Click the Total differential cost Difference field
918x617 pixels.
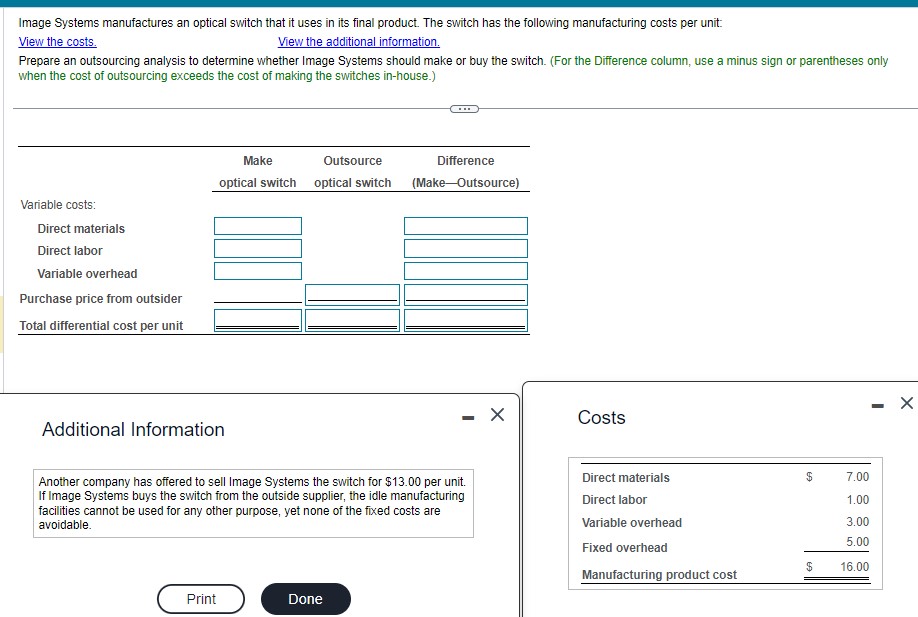pos(465,319)
